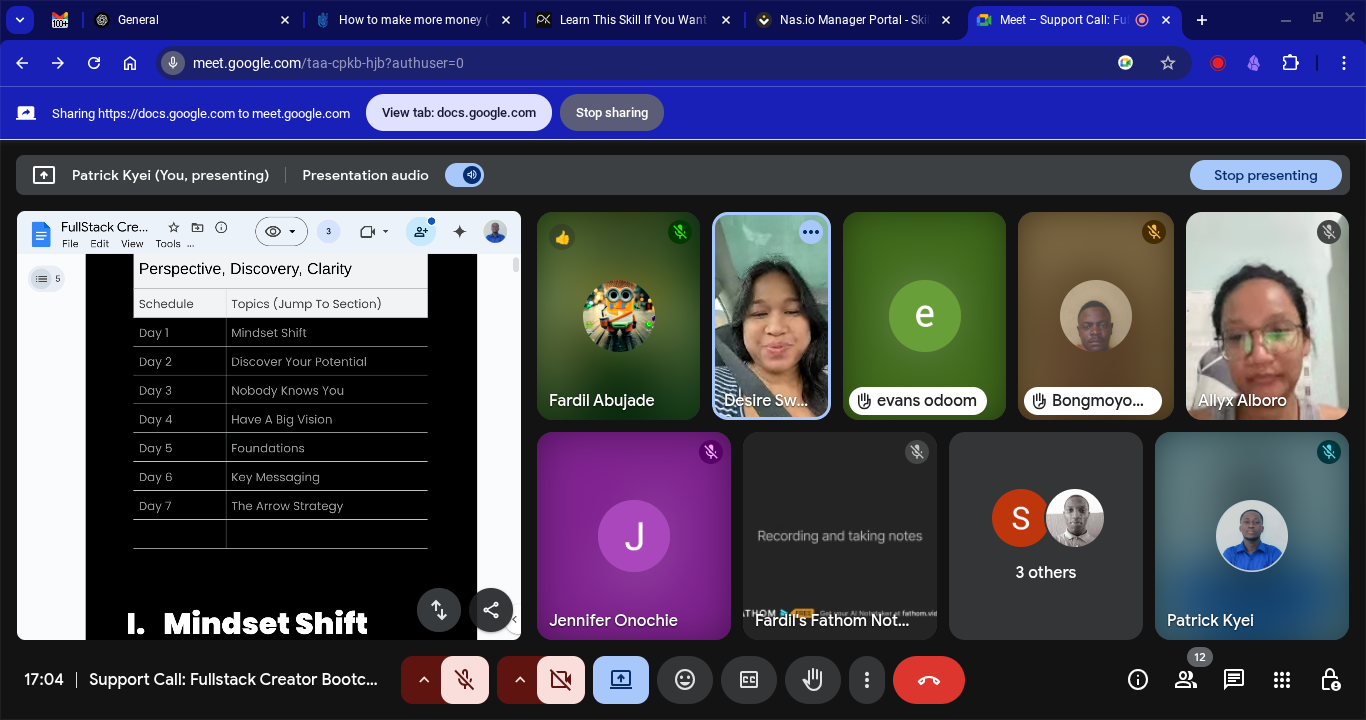
Task: Jump to Day 7 The Arrow Strategy
Action: pyautogui.click(x=287, y=506)
